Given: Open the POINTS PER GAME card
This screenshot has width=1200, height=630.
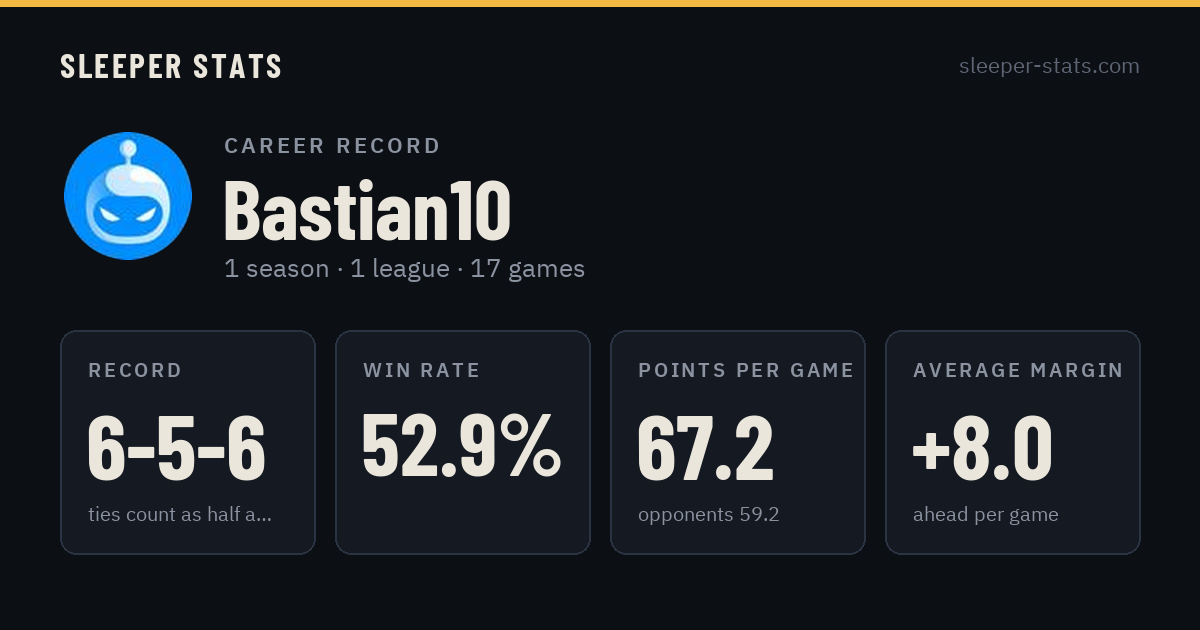Looking at the screenshot, I should pyautogui.click(x=738, y=442).
